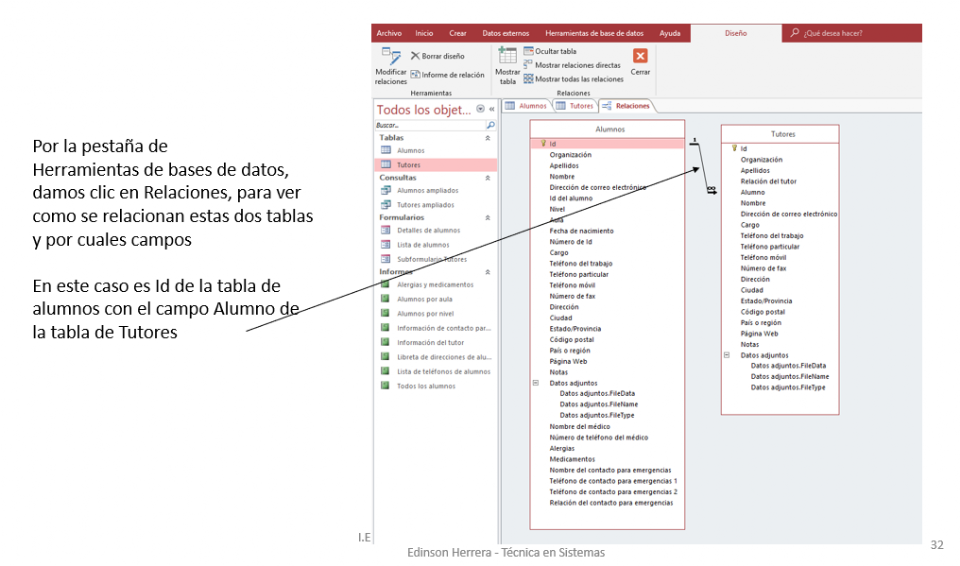Switch to the Alumnos document tab

click(x=527, y=105)
